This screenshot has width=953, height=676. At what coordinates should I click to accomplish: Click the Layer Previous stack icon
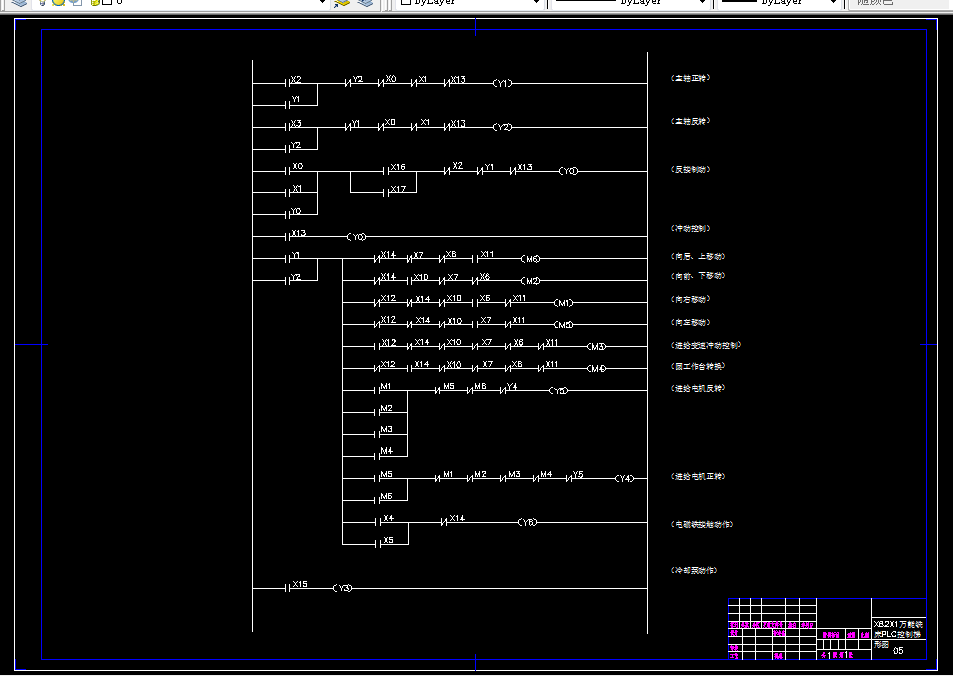point(365,2)
